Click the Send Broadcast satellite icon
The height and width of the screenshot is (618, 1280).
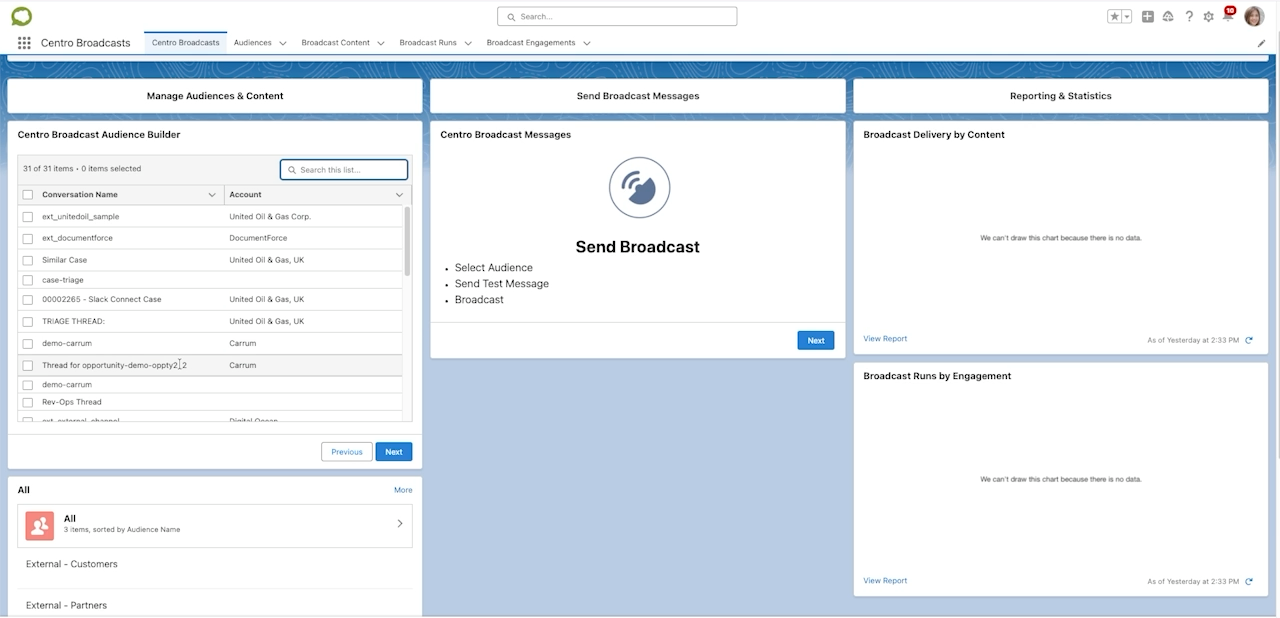click(639, 187)
